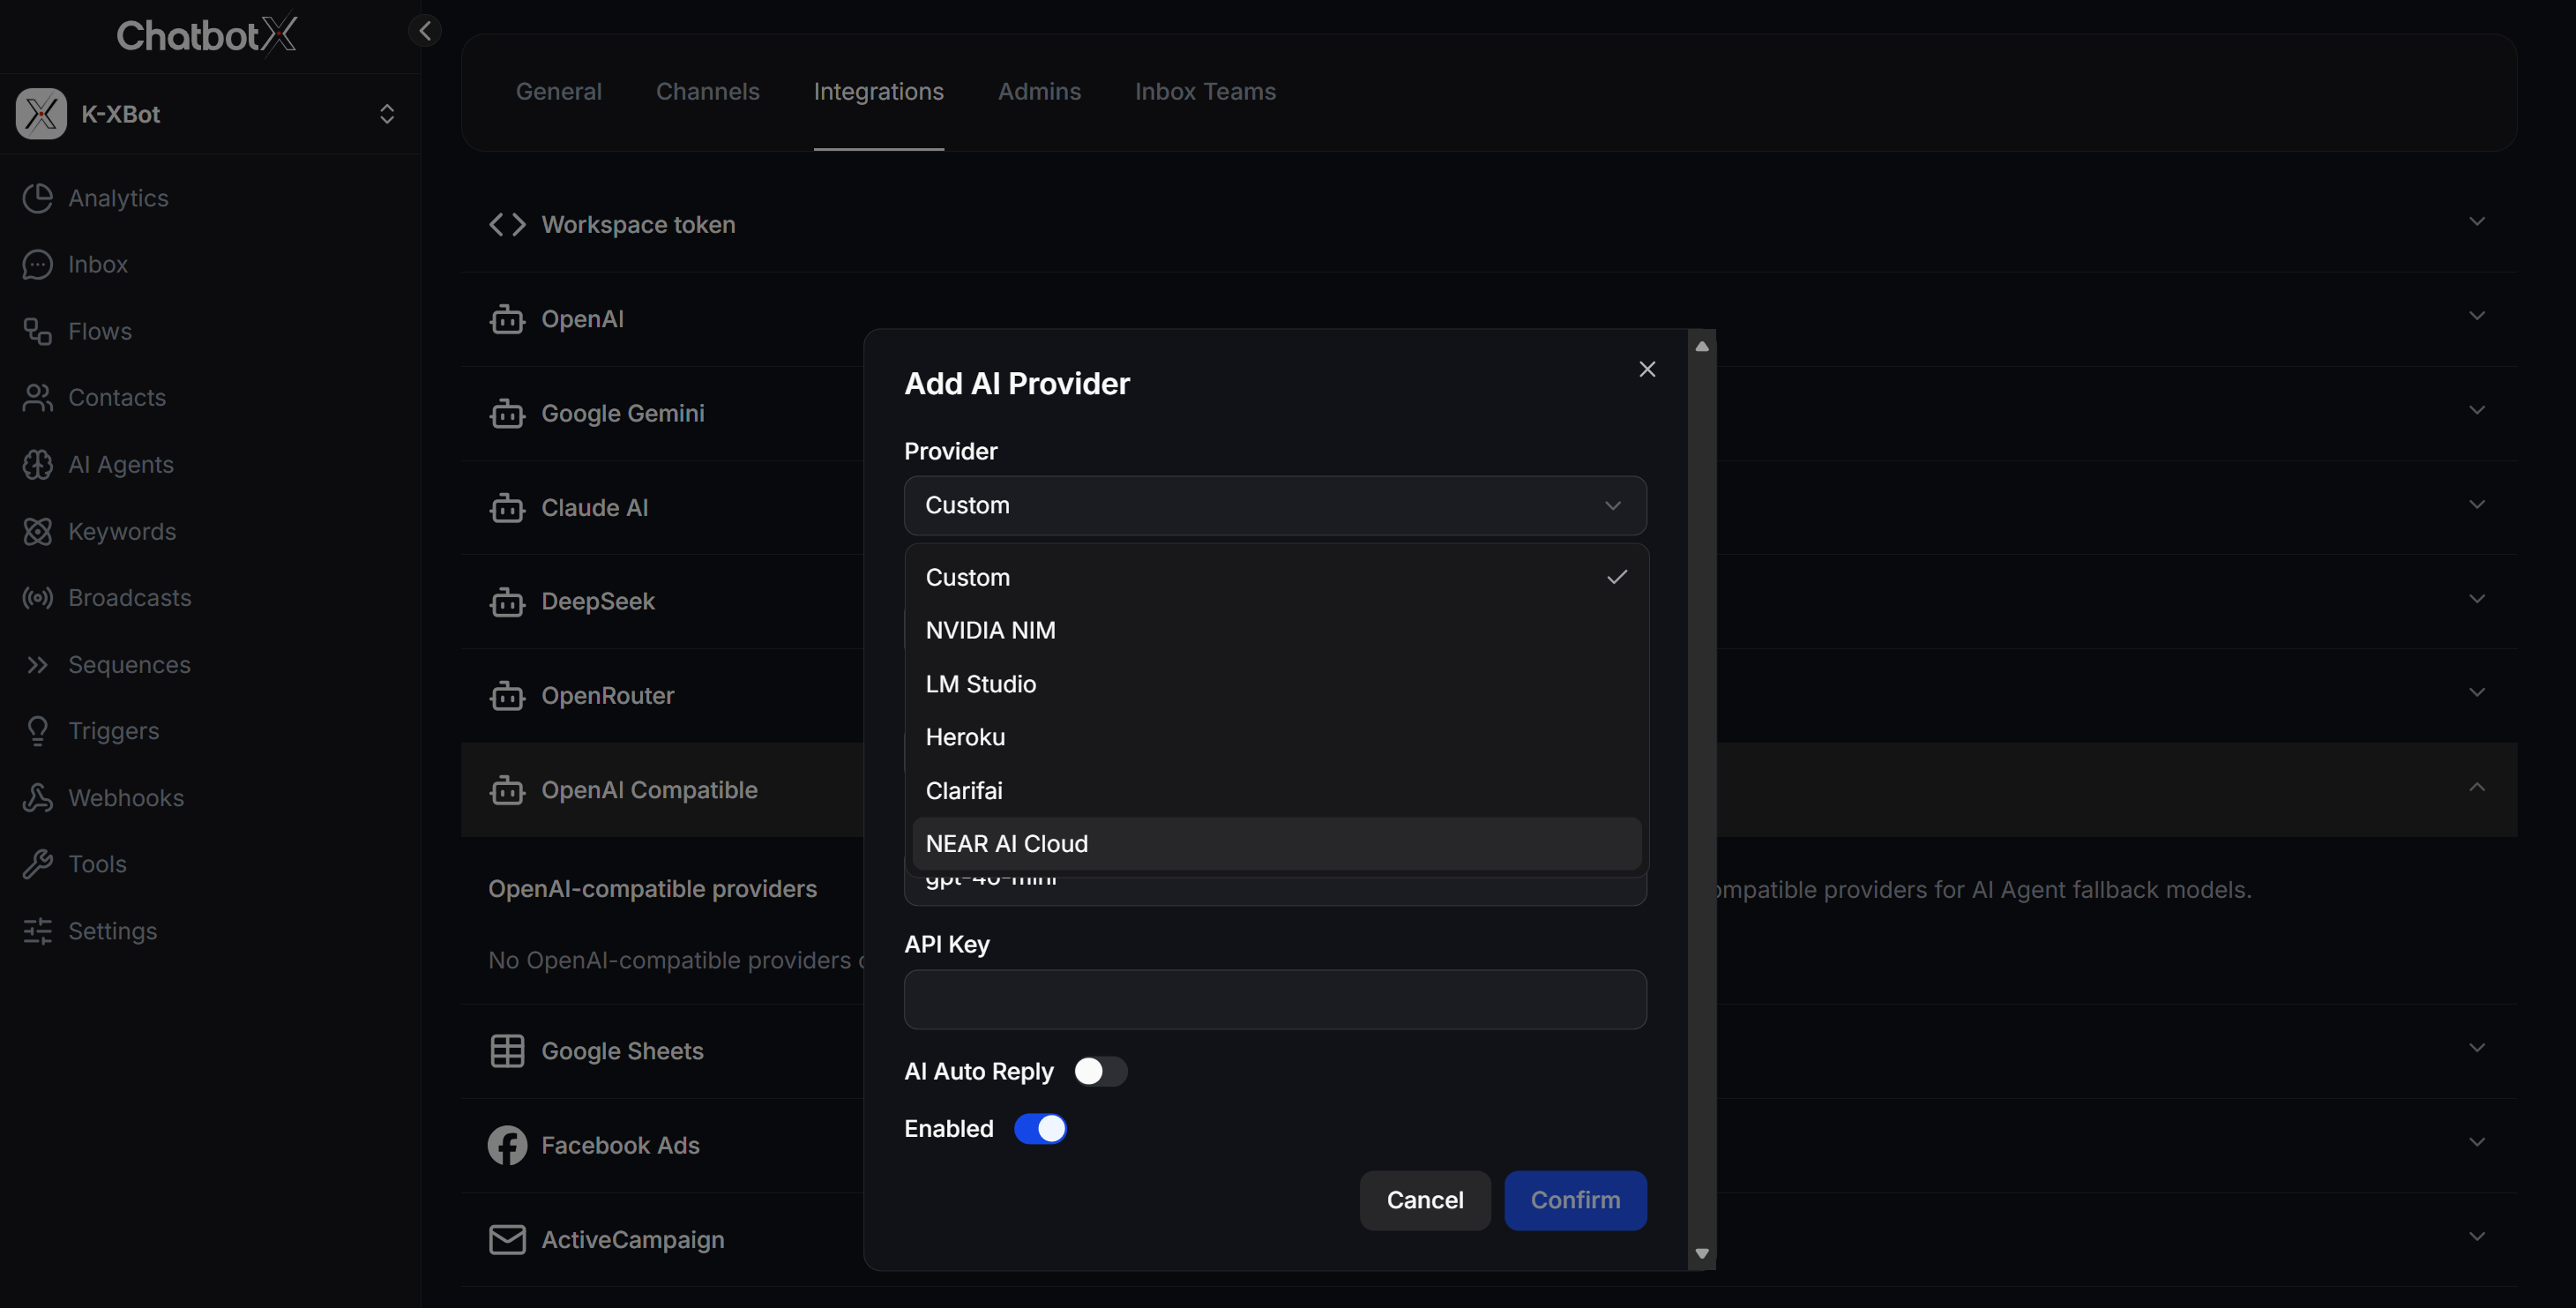The image size is (2576, 1308).
Task: Select NVIDIA NIM provider option
Action: pos(1276,630)
